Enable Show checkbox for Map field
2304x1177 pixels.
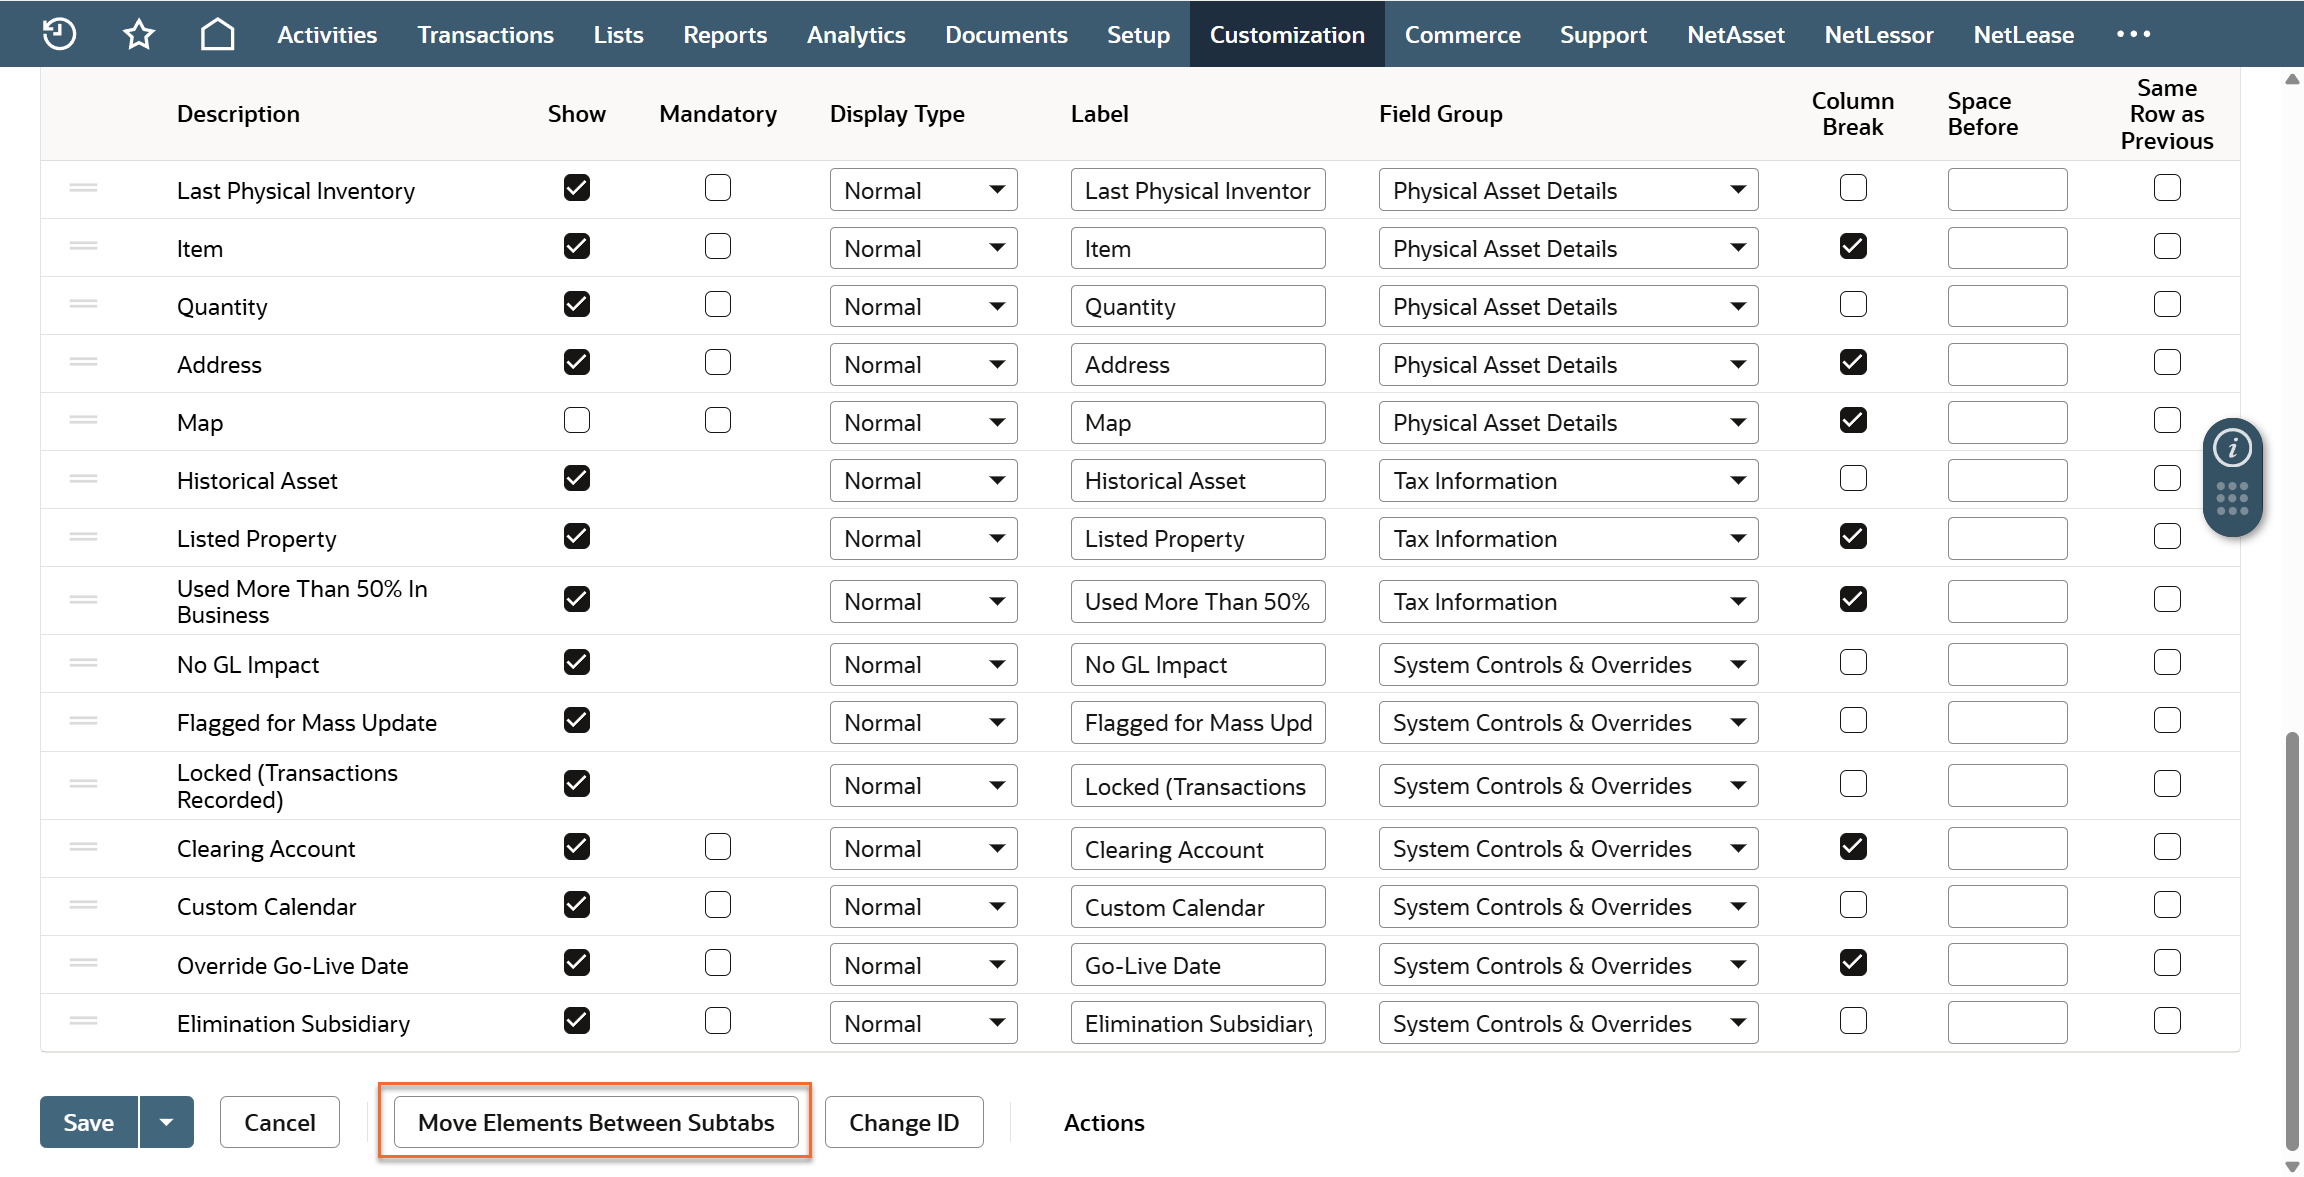click(577, 420)
